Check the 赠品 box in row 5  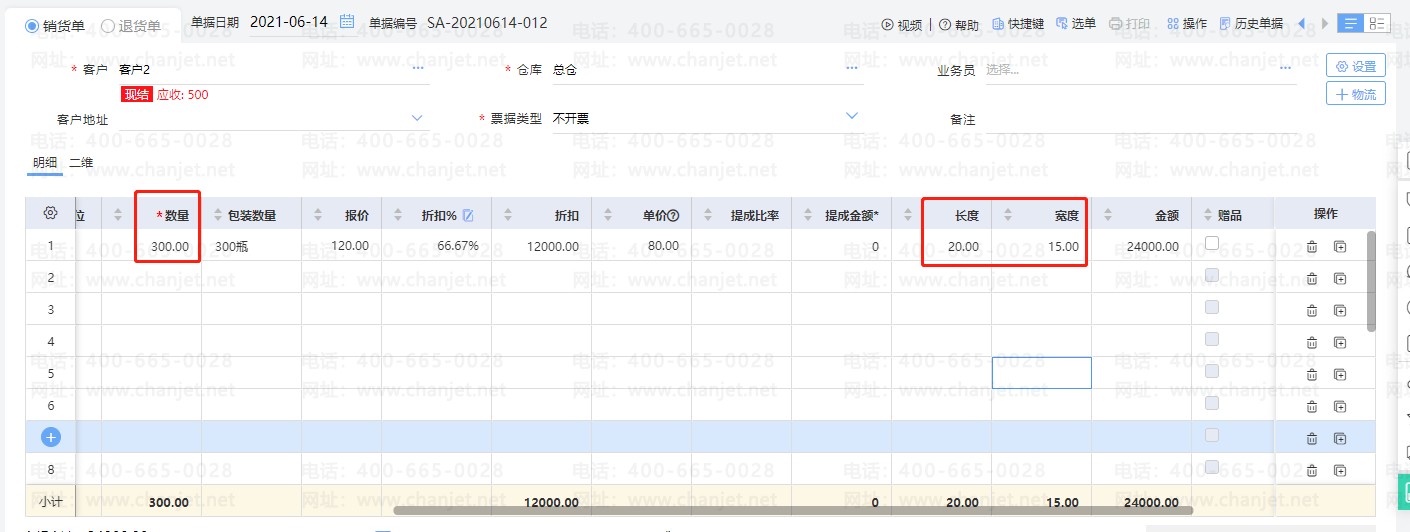[x=1212, y=371]
